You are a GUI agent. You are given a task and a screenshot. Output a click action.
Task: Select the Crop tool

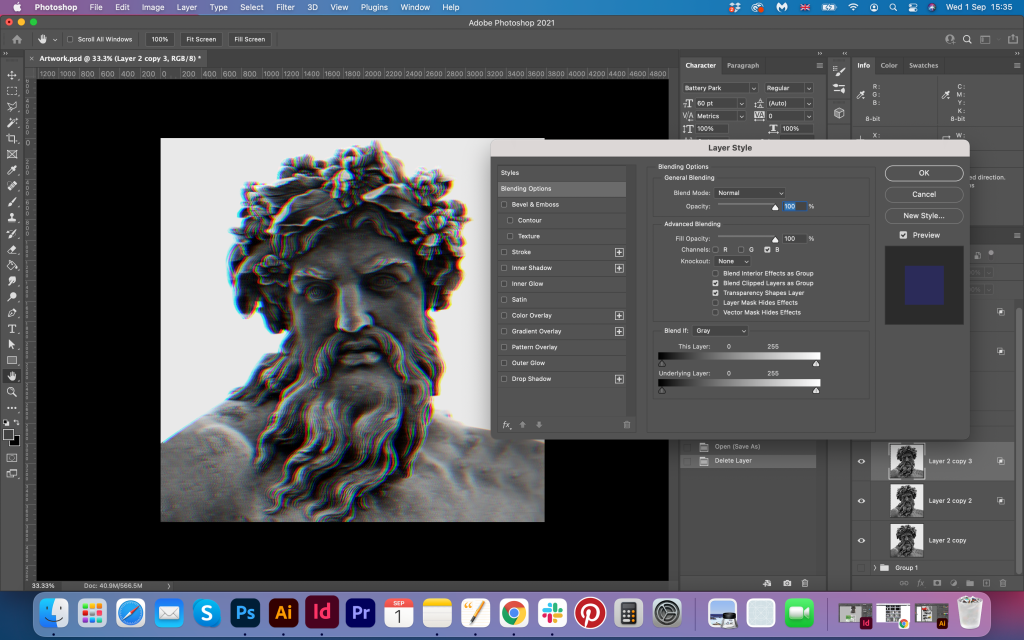pyautogui.click(x=12, y=139)
